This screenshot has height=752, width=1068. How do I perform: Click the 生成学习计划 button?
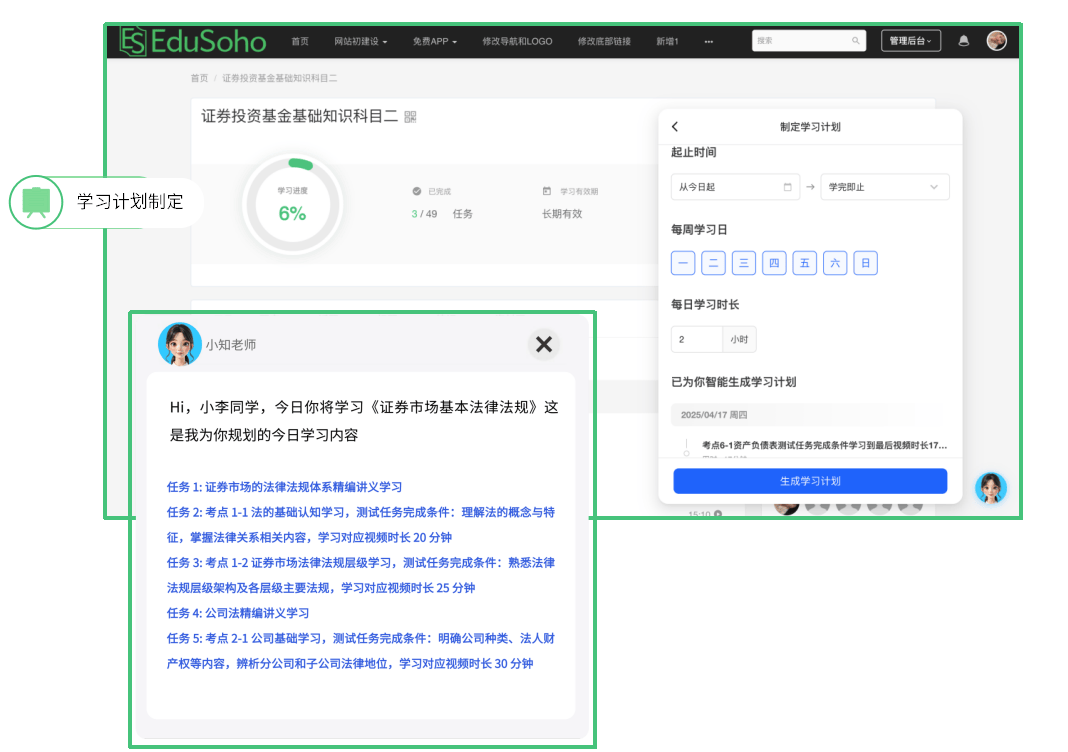810,481
